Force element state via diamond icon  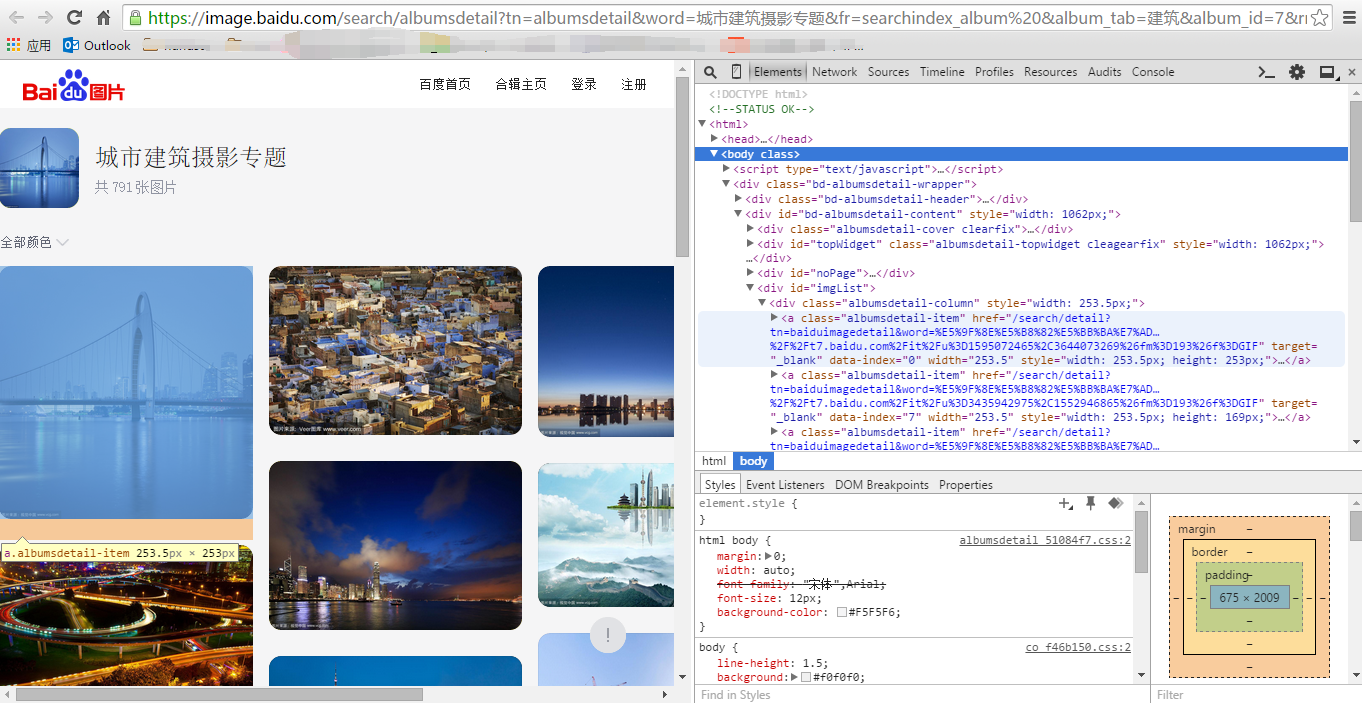pyautogui.click(x=1115, y=503)
